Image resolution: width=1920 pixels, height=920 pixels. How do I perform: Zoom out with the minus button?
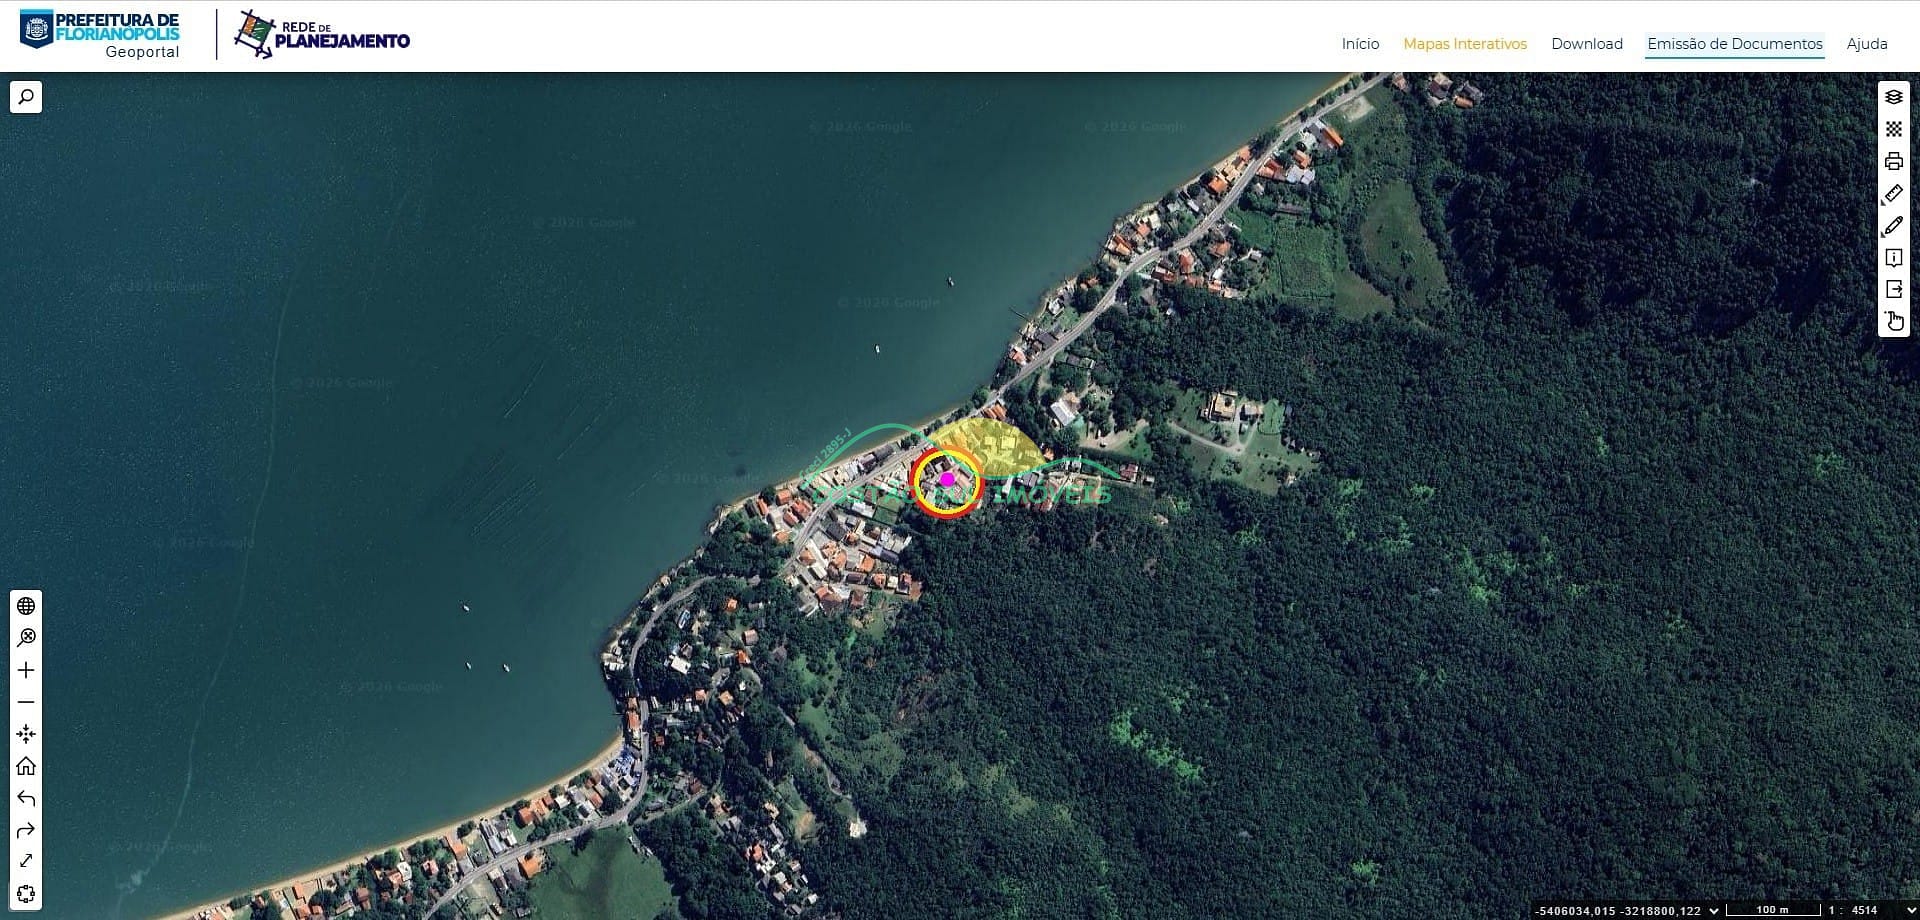point(26,702)
